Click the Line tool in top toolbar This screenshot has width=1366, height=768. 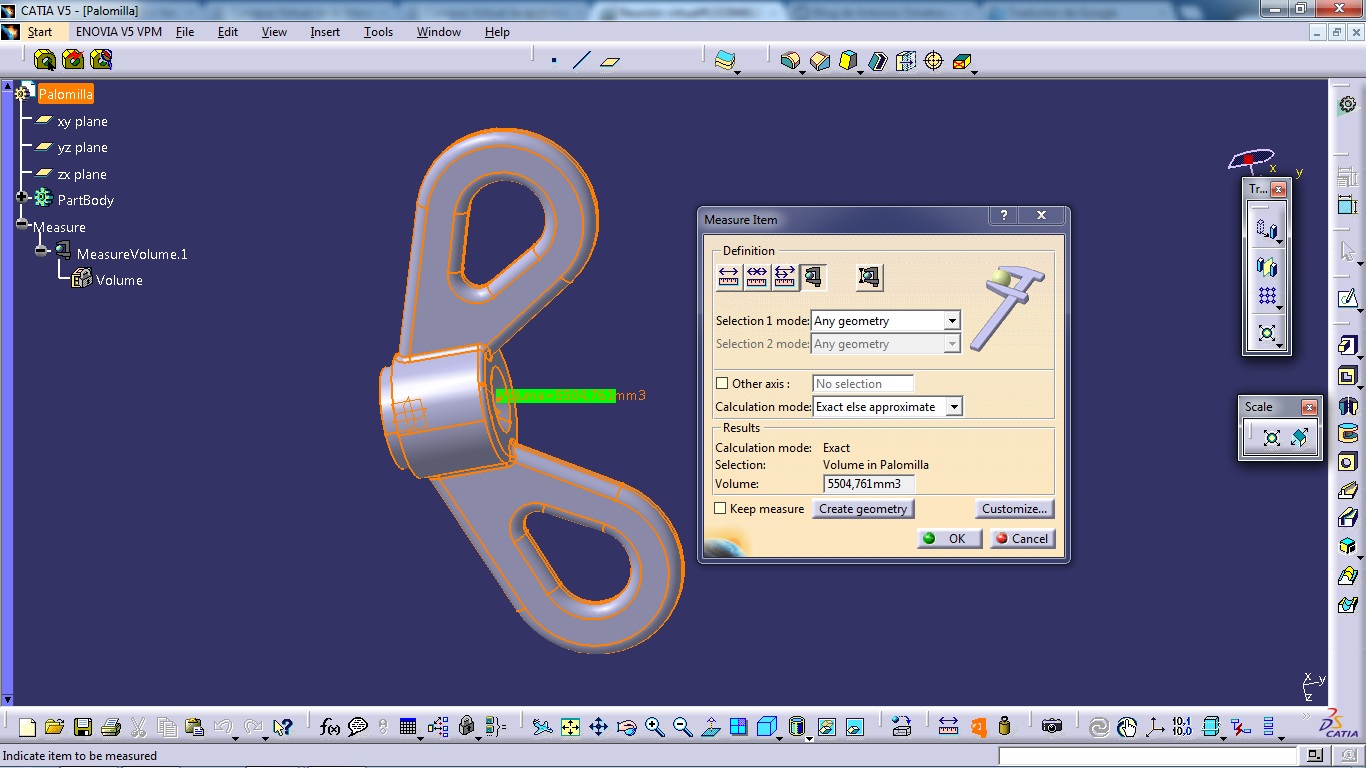click(x=582, y=61)
